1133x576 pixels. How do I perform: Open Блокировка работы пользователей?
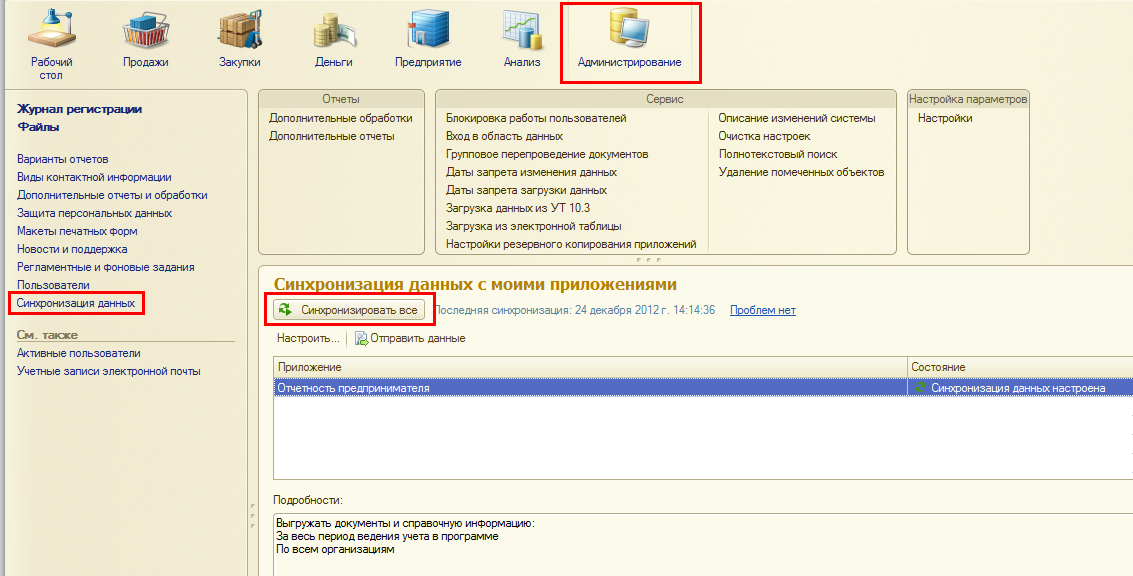coord(536,118)
